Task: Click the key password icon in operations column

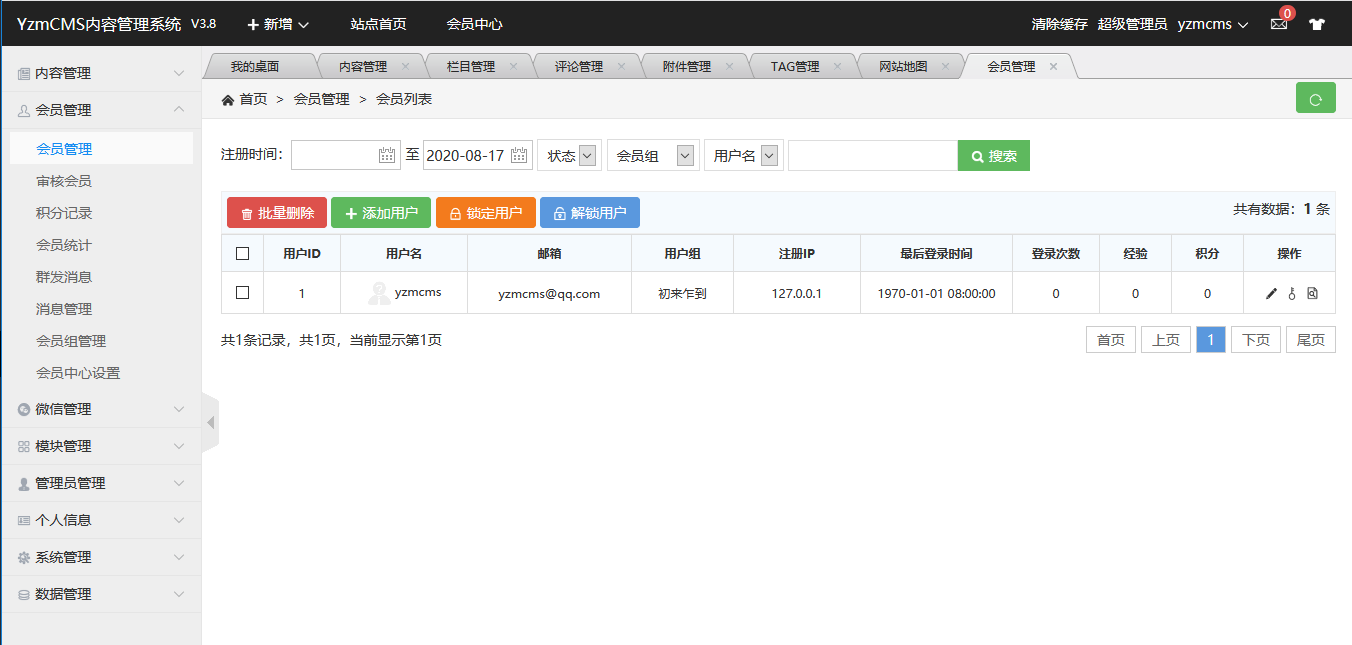Action: 1291,293
